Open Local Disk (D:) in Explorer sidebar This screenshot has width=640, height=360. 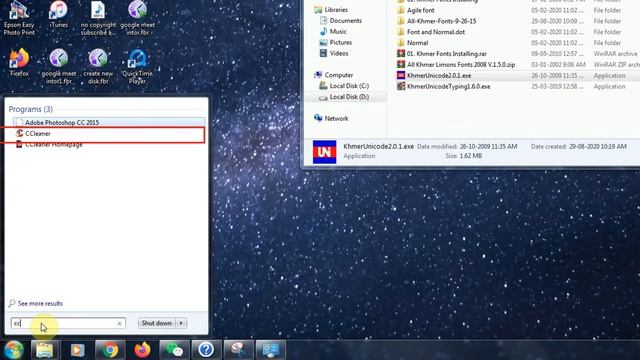(344, 97)
